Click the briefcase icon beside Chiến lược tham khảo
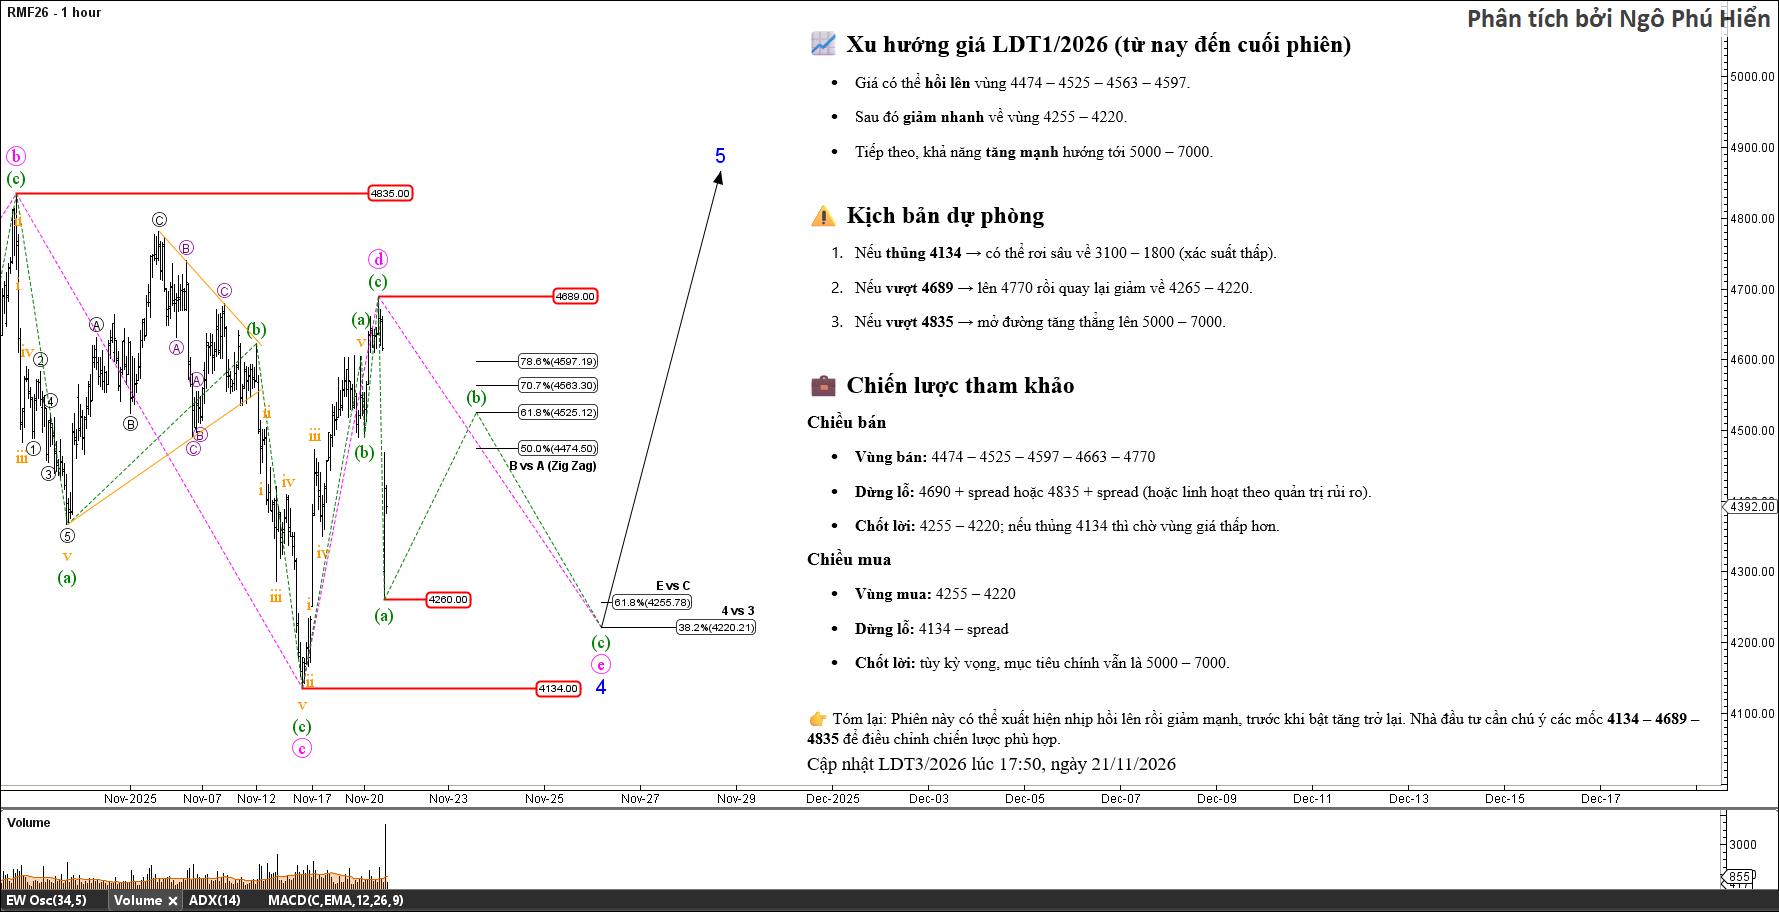Screen dimensions: 1779x912 822,386
